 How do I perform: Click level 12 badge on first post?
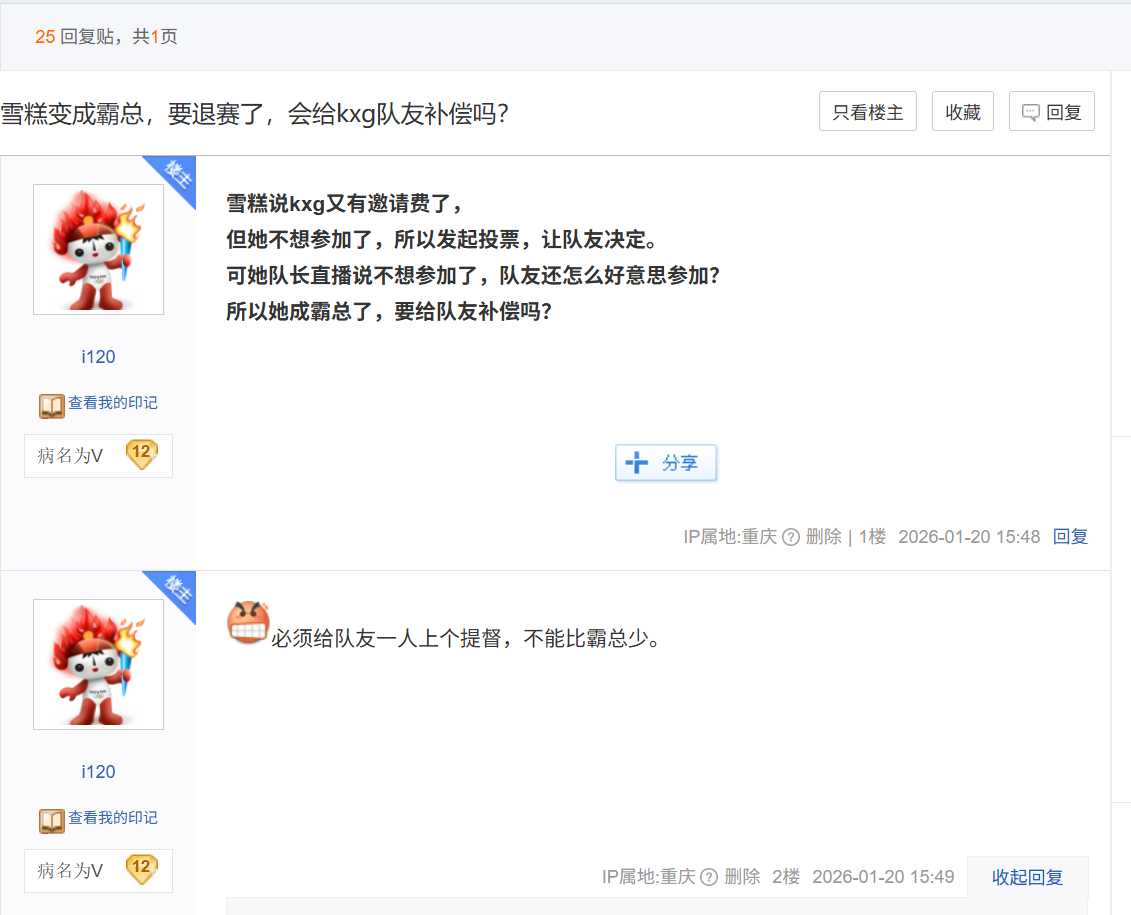[141, 454]
